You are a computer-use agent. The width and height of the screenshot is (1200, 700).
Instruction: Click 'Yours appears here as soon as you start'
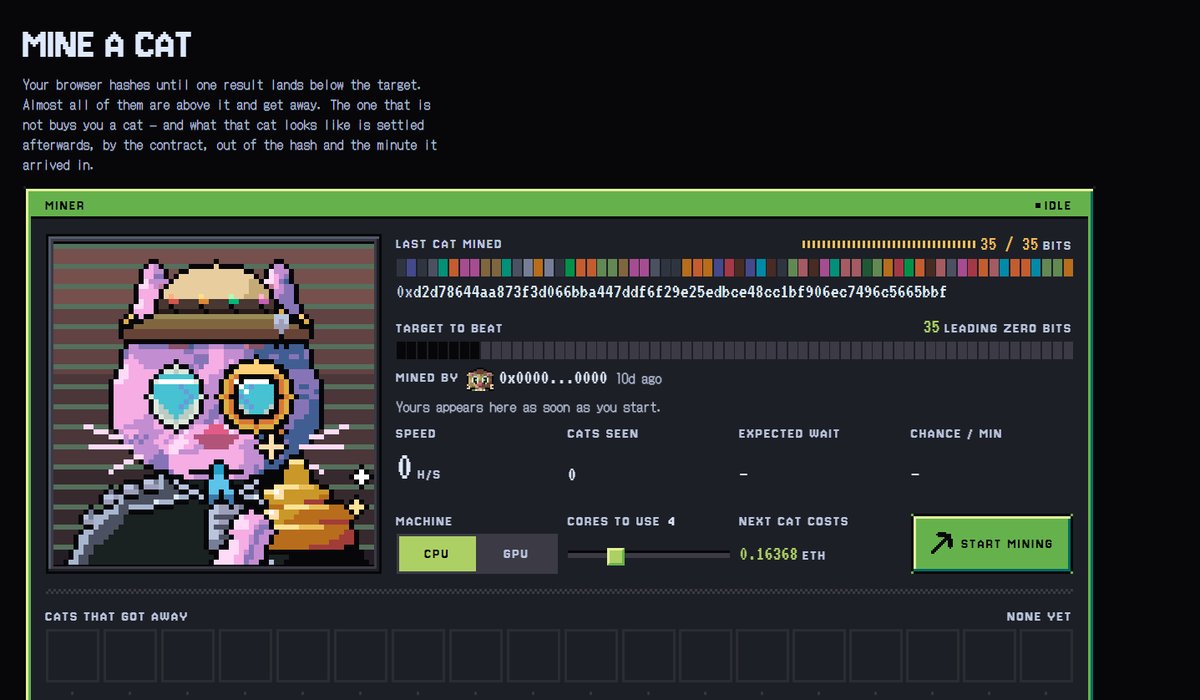(x=528, y=408)
